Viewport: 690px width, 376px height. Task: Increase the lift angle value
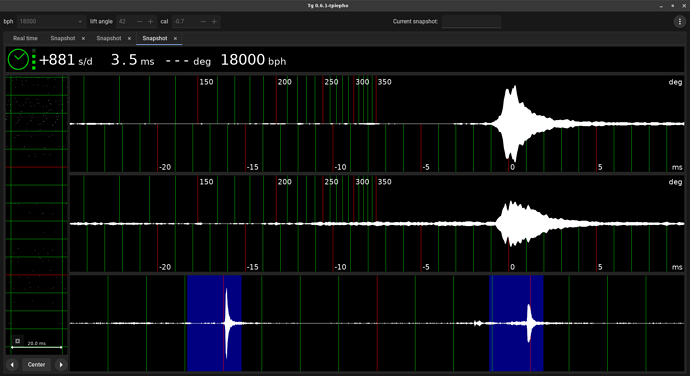tap(150, 22)
